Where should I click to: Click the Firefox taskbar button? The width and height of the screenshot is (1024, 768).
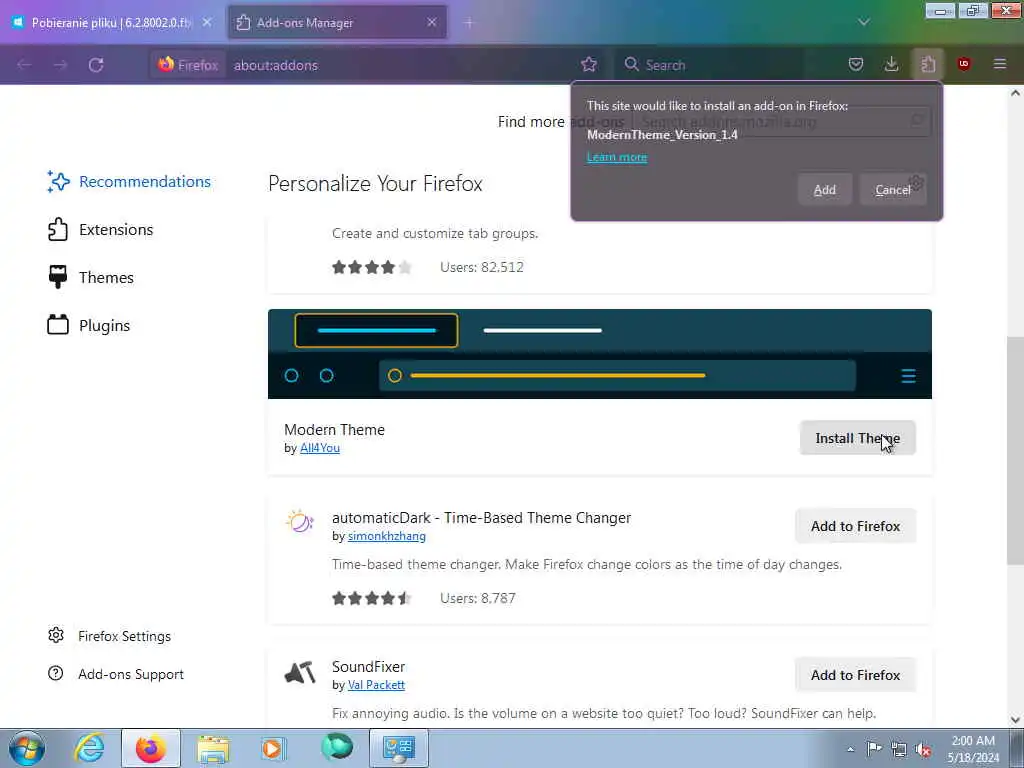coord(151,748)
